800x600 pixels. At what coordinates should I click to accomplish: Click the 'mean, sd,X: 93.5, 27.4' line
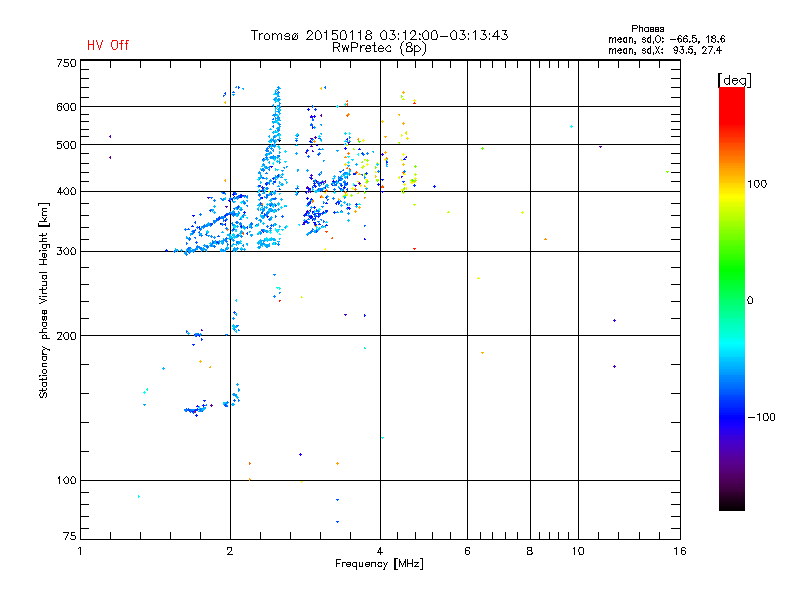tap(665, 50)
